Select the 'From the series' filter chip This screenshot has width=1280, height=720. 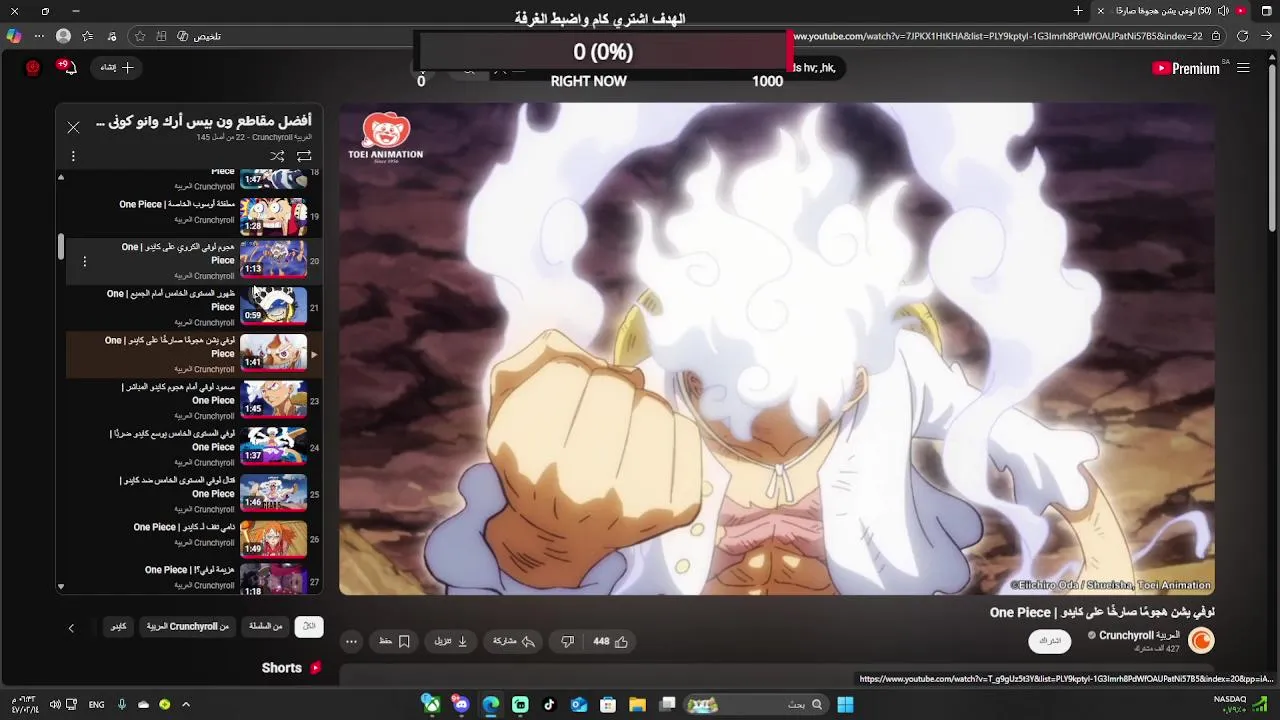coord(266,627)
